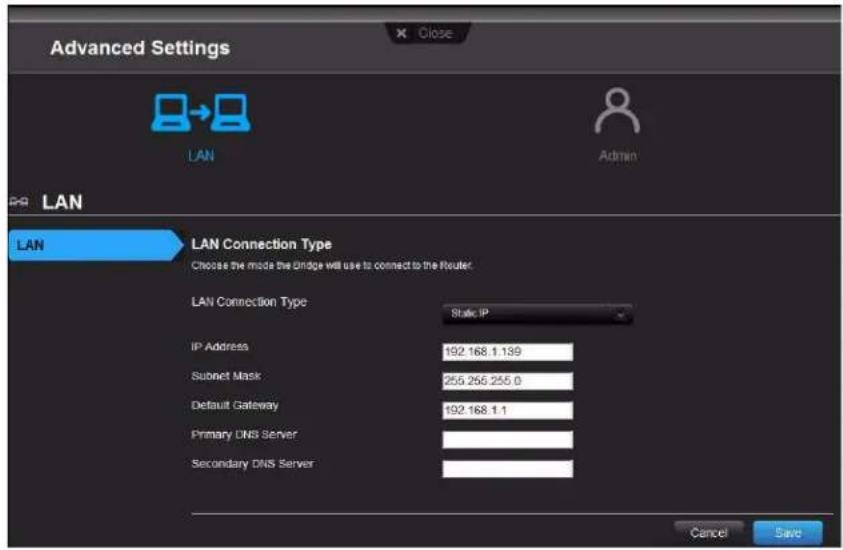843x550 pixels.
Task: Select the Admin label under the icon
Action: click(x=618, y=156)
